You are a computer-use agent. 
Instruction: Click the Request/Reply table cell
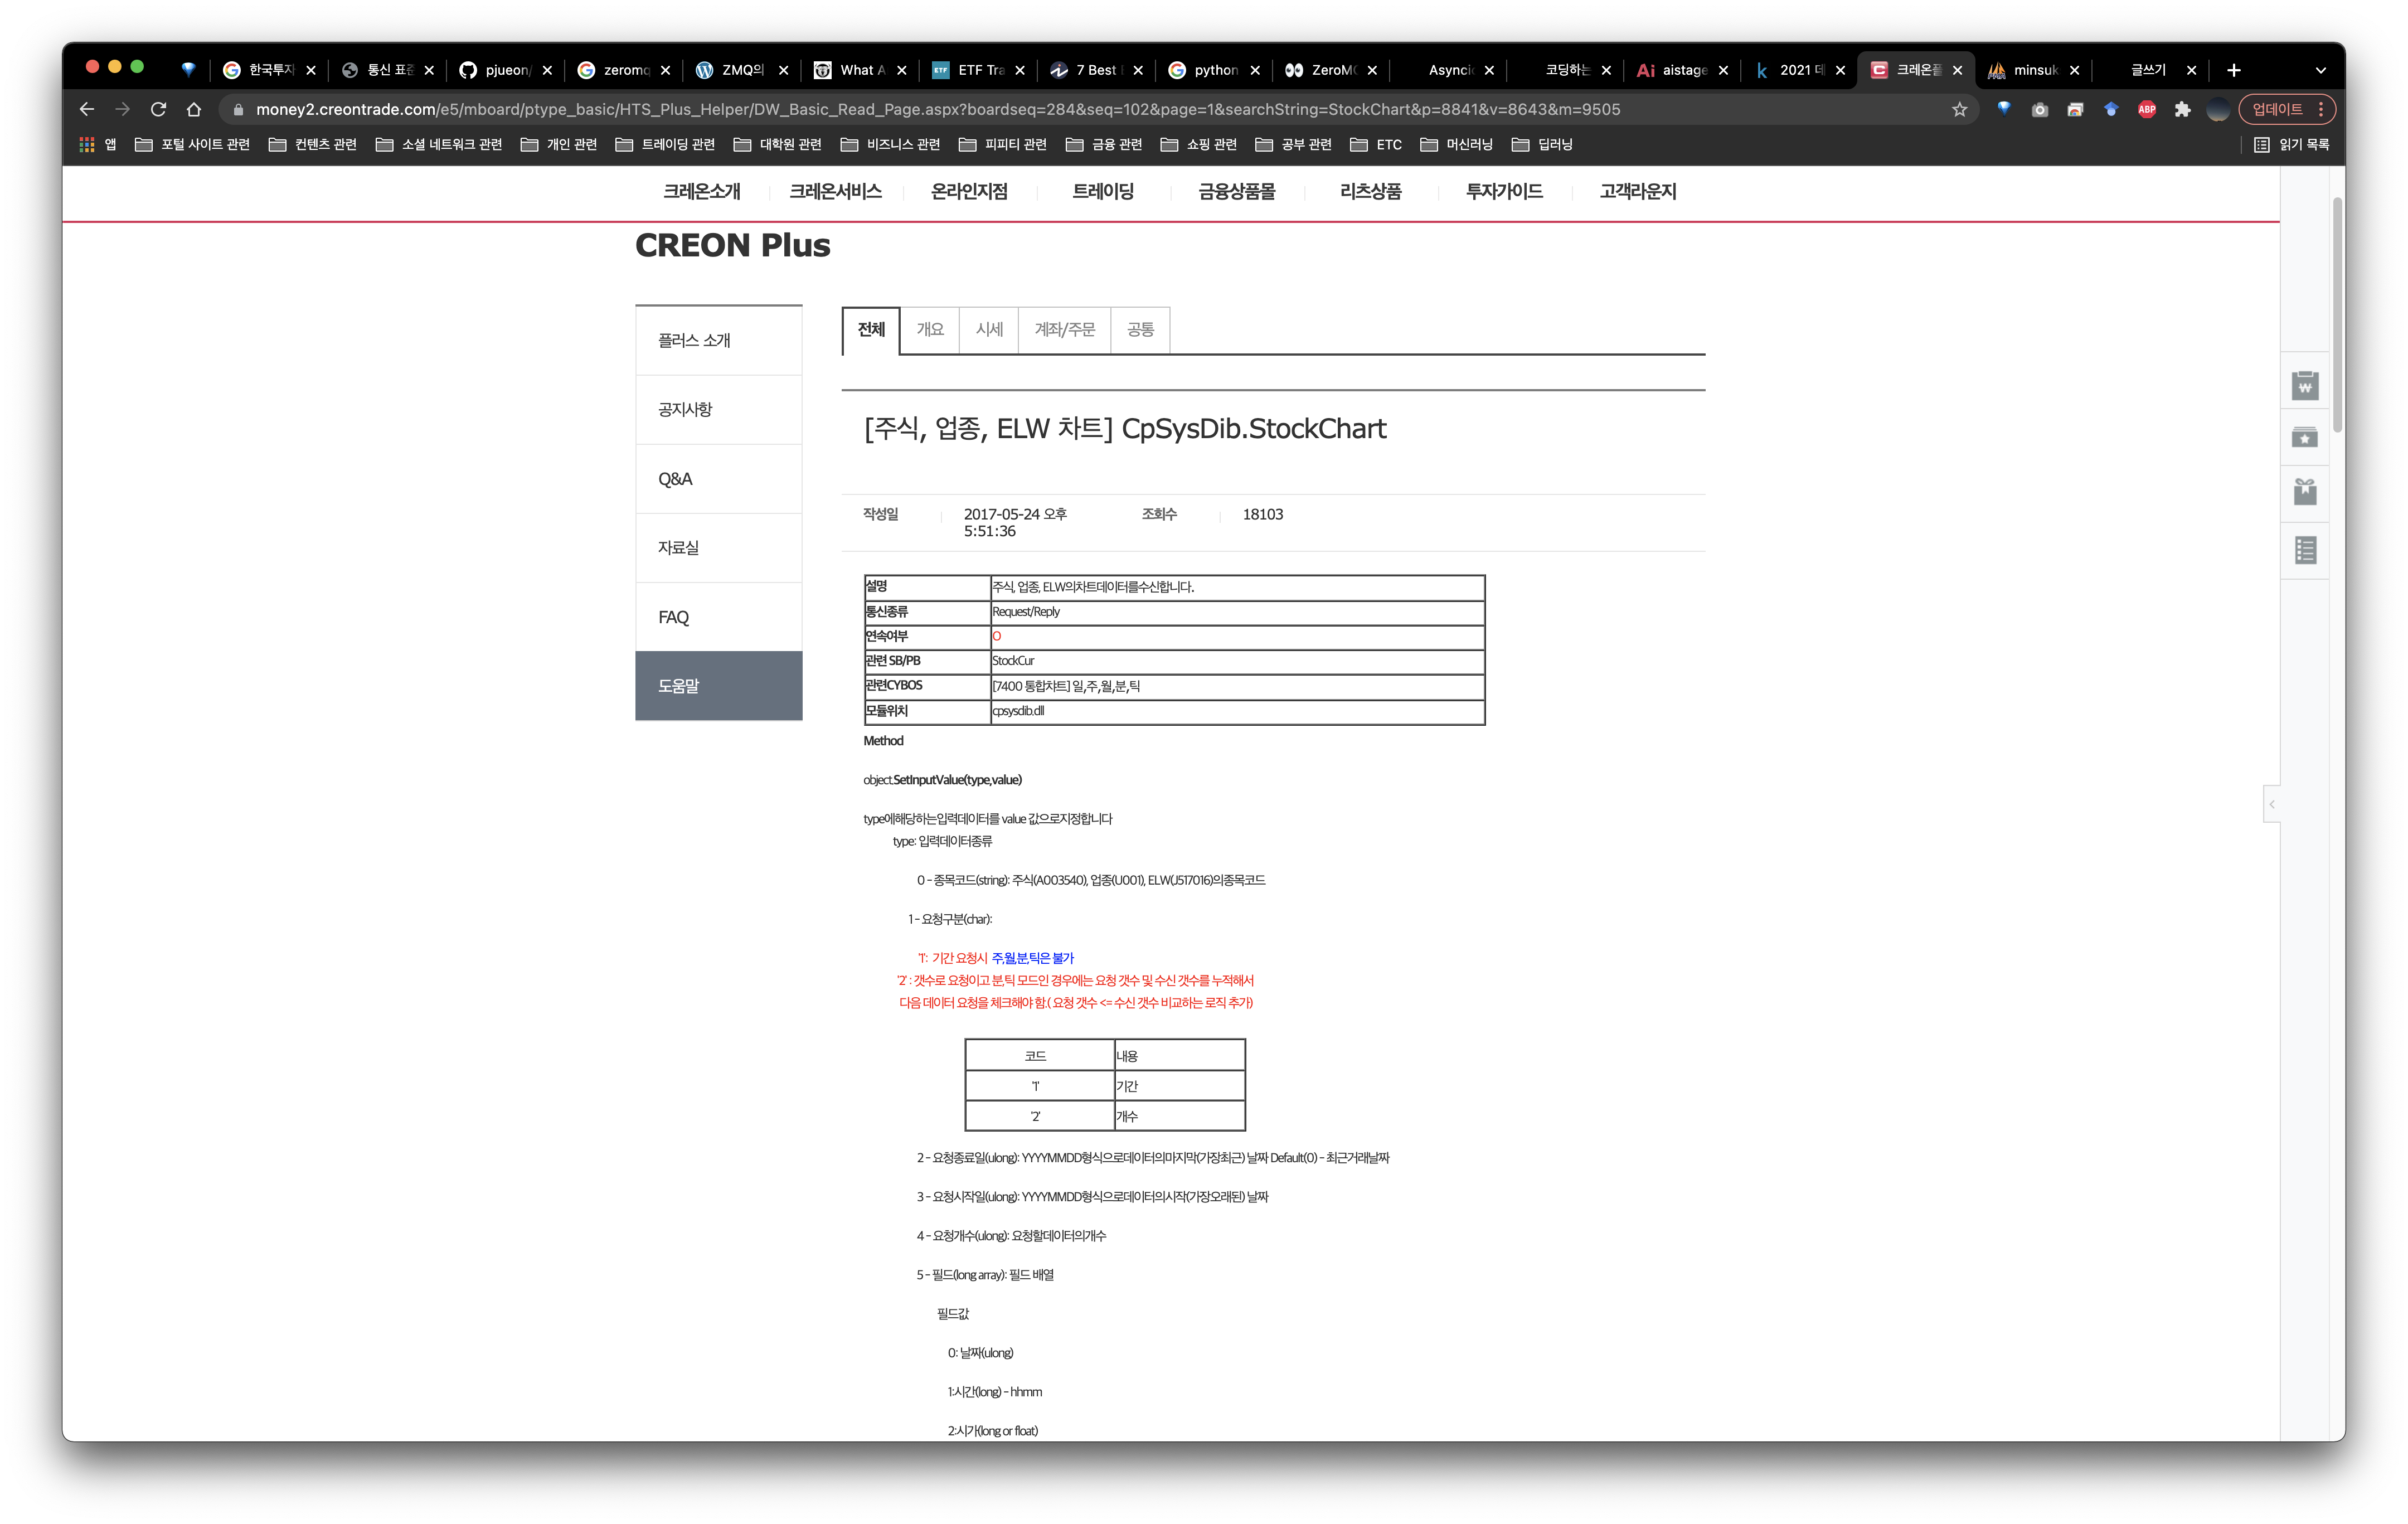(x=1237, y=612)
